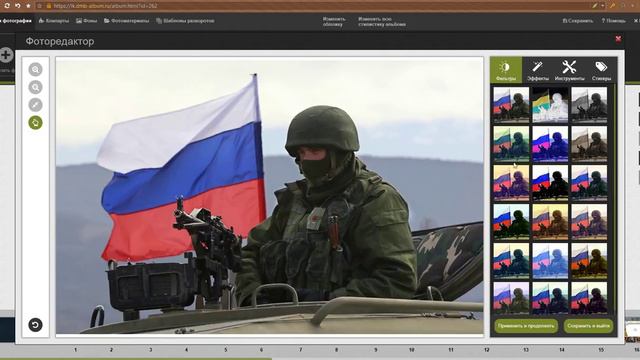640x360 pixels.
Task: Open Помощь in the top bar
Action: pos(613,21)
